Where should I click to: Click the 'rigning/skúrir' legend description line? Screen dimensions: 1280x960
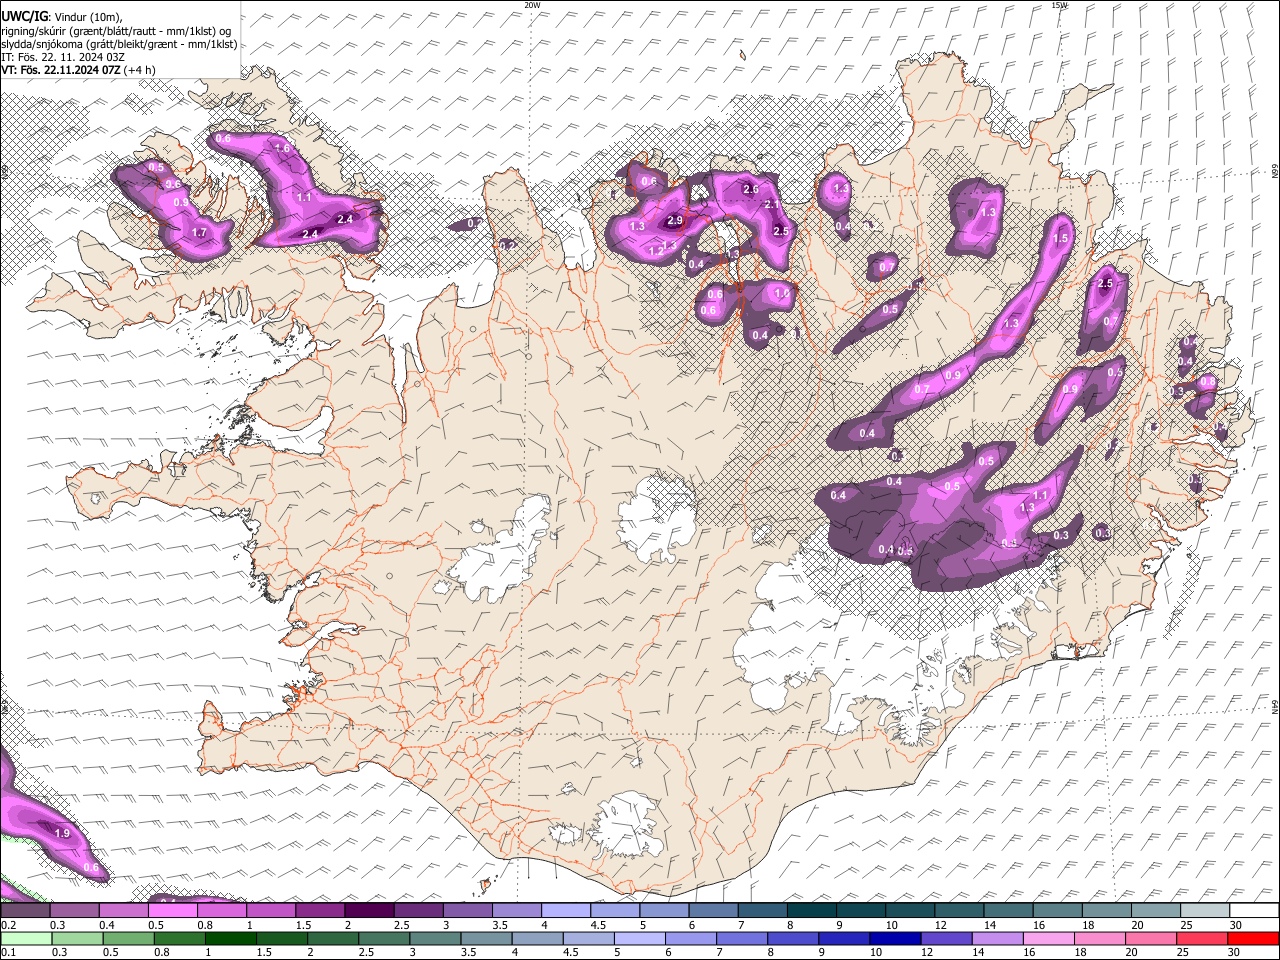pos(116,31)
